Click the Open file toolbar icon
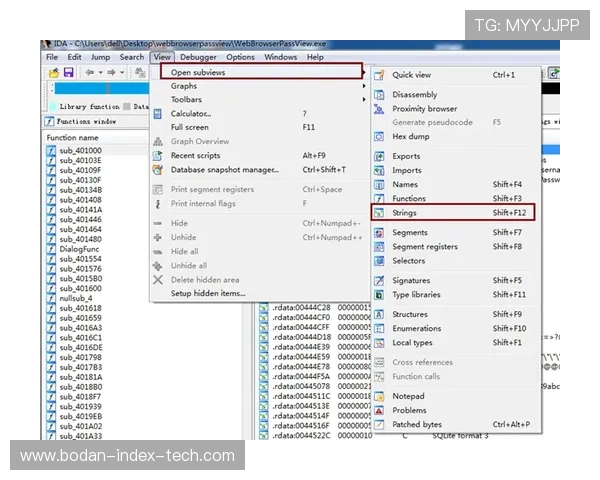The width and height of the screenshot is (600, 480). pyautogui.click(x=53, y=73)
